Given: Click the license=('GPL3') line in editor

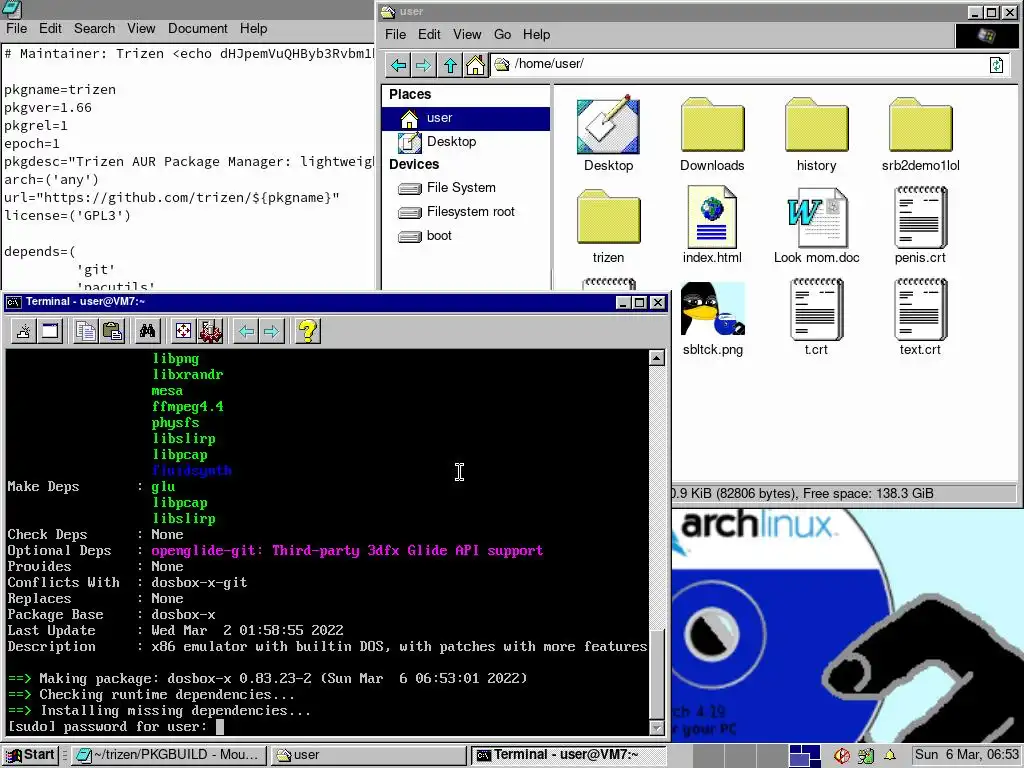Looking at the screenshot, I should [x=67, y=216].
